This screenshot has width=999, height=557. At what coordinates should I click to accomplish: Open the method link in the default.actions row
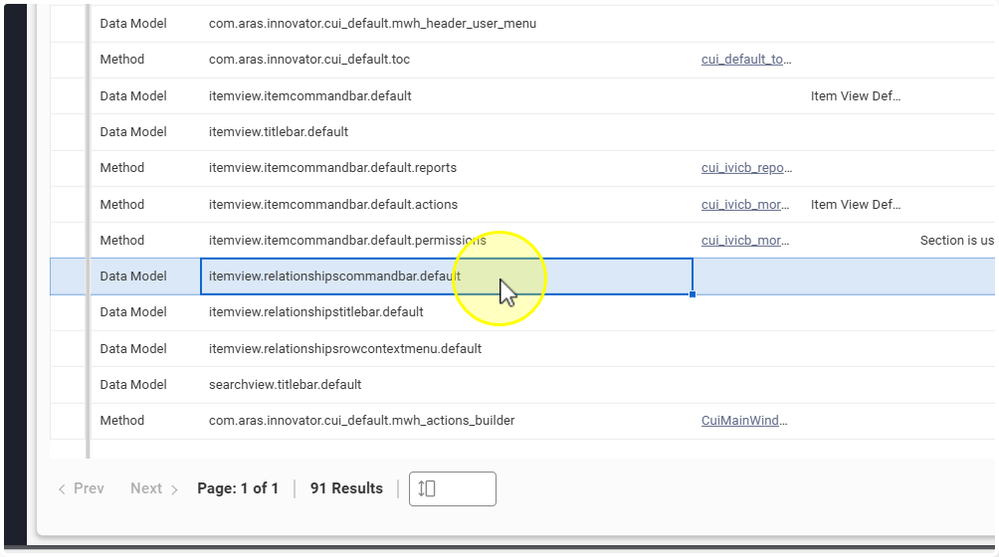[x=746, y=204]
